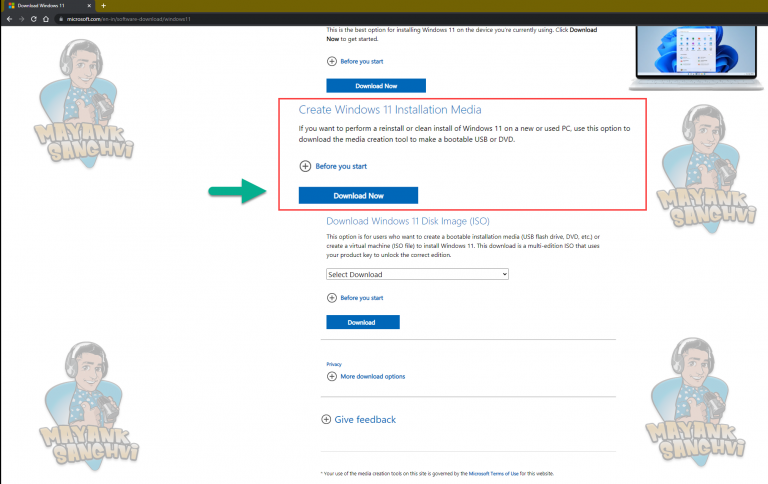Open the Microsoft Terms of Use link

(x=494, y=474)
